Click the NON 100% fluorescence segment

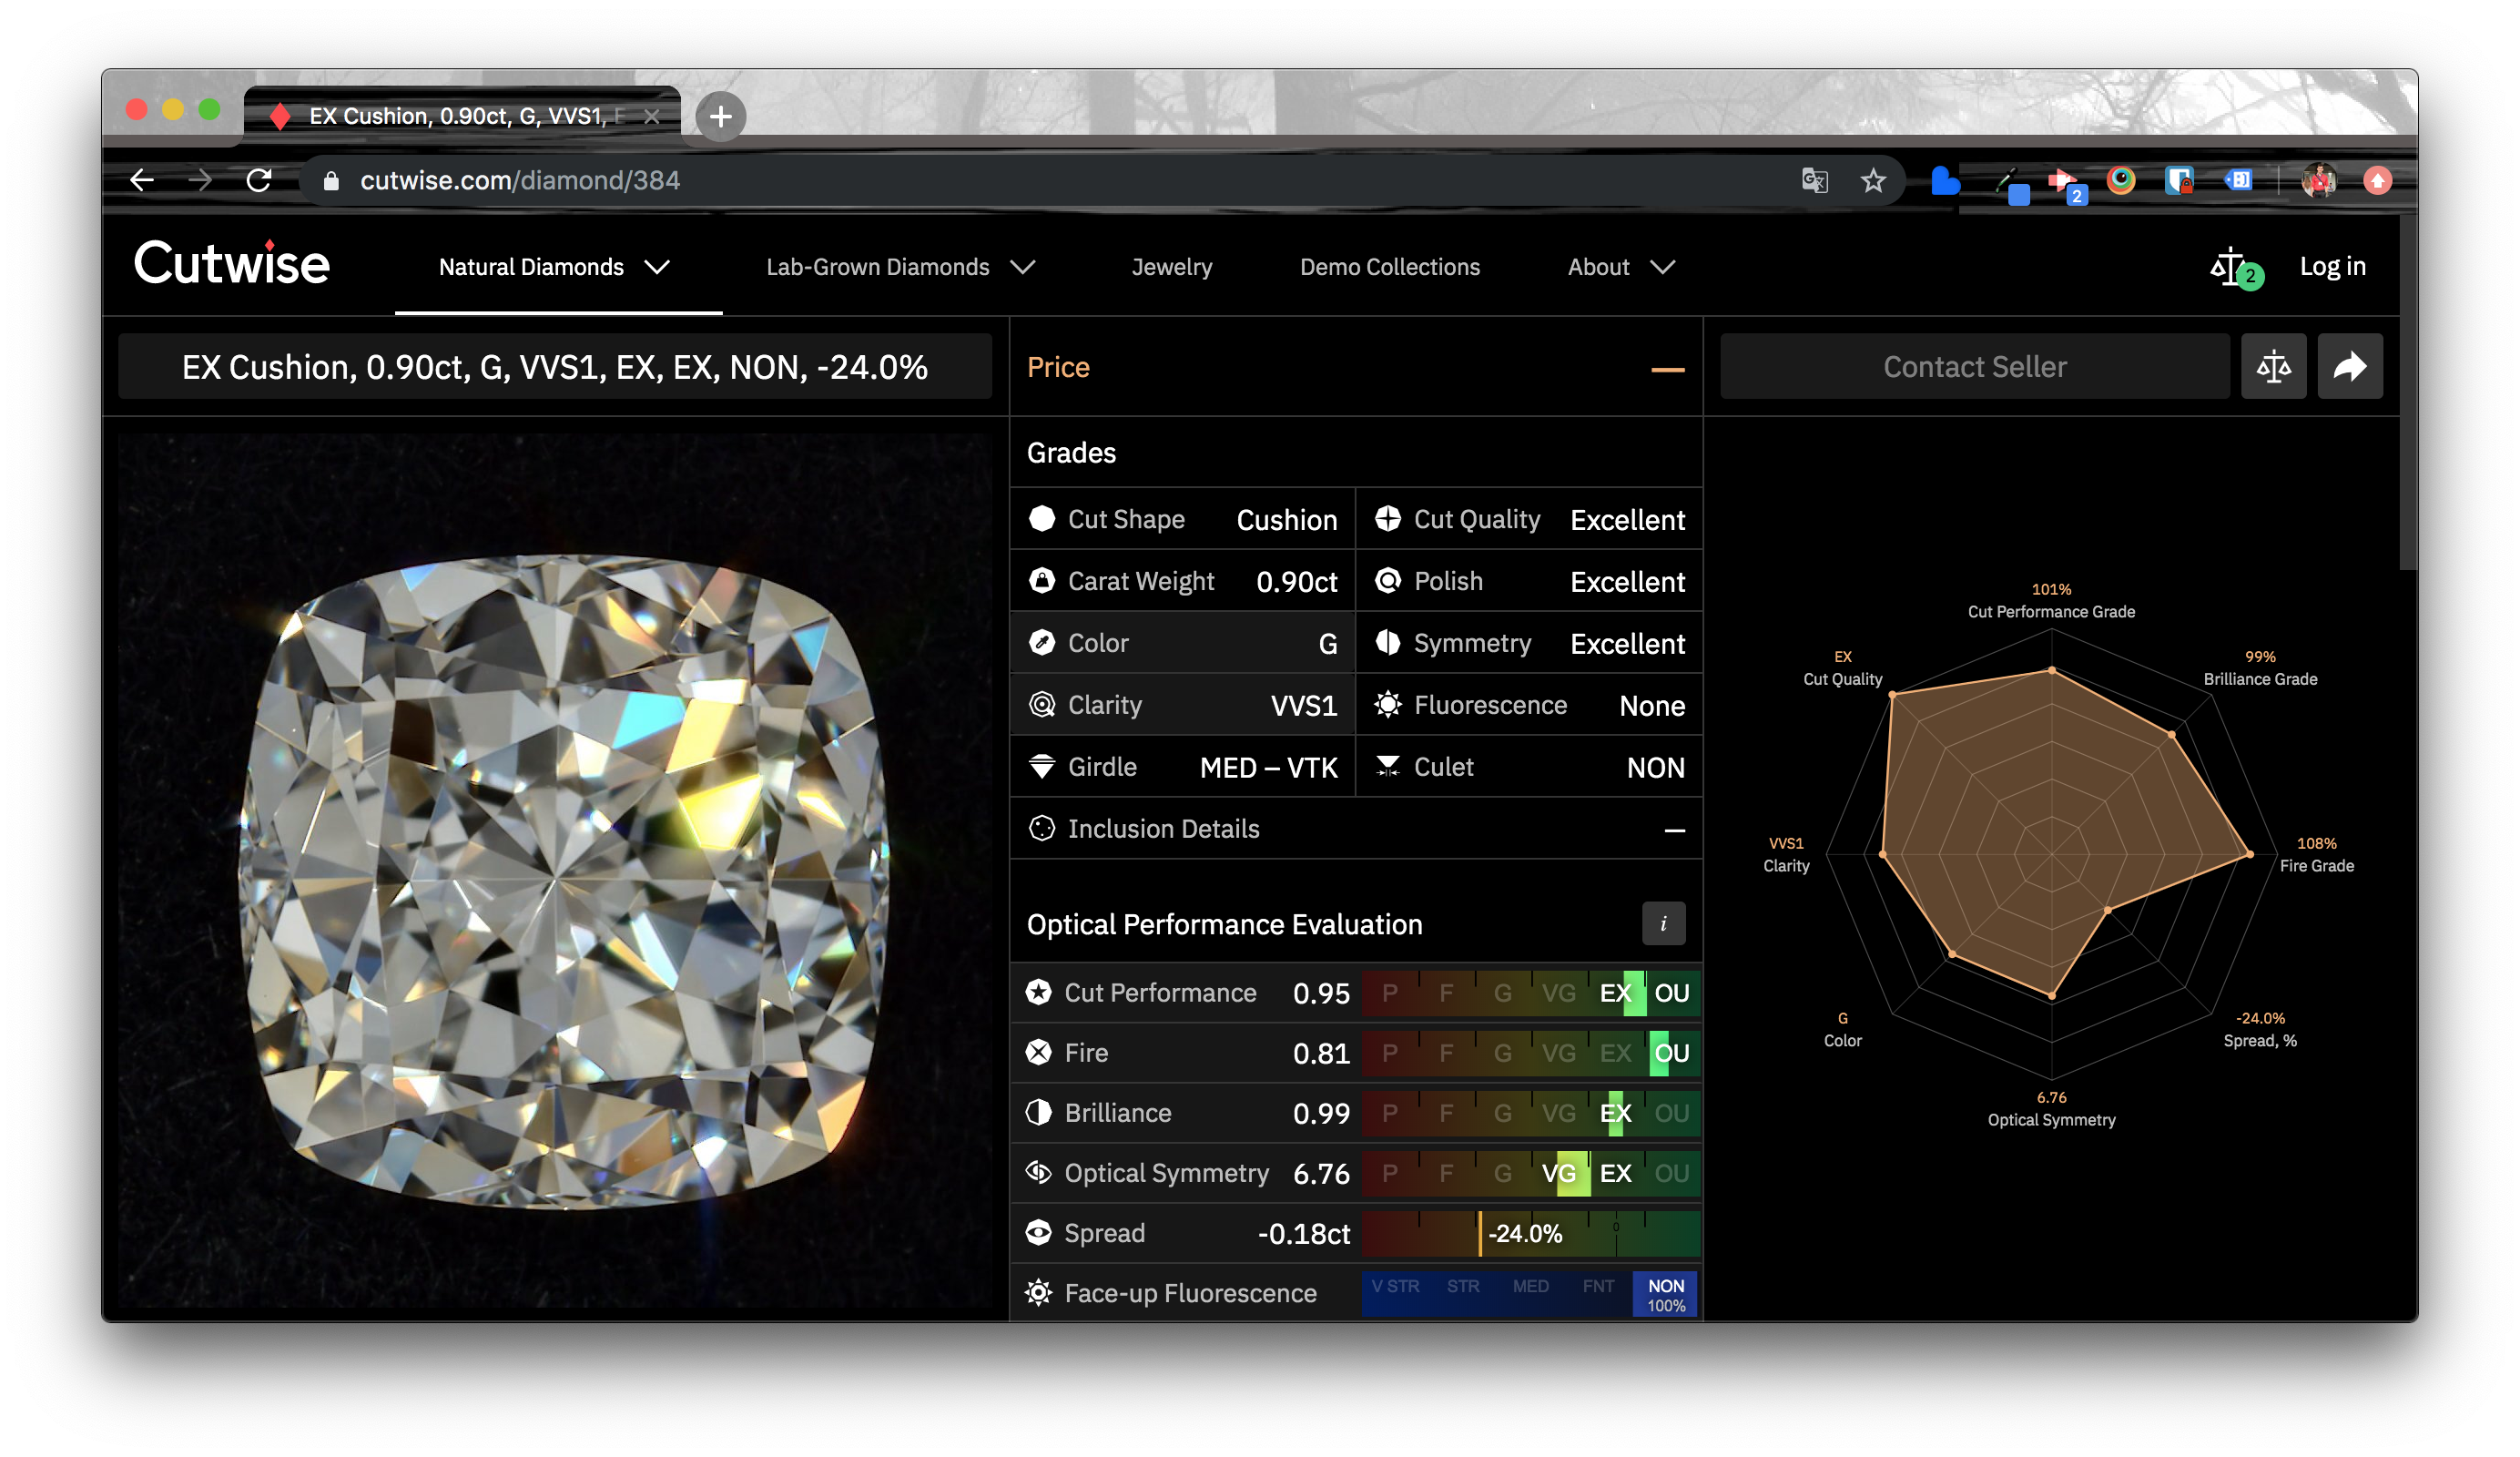[x=1666, y=1294]
